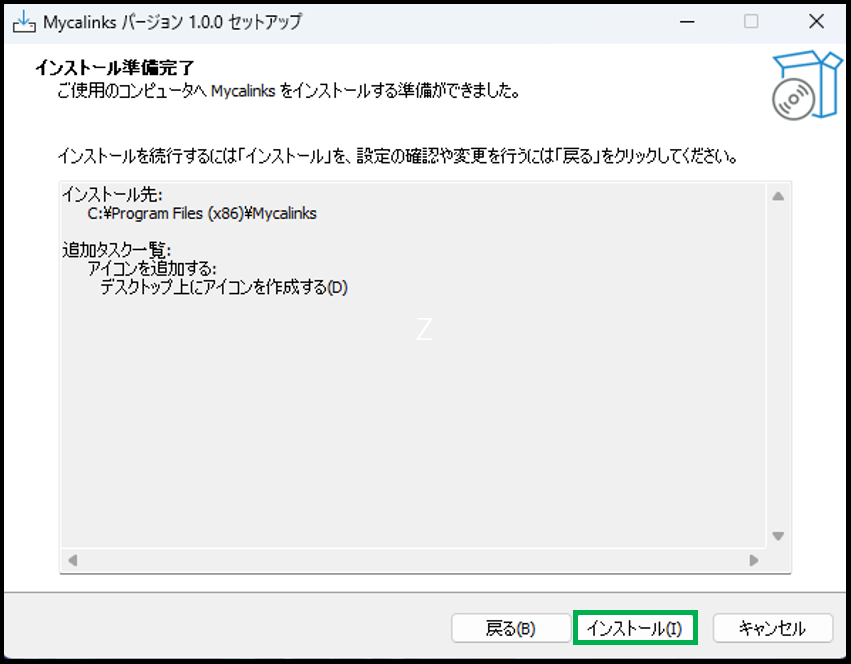
Task: Click the デスクトップ上にアイコンを作成する(D) line
Action: [x=223, y=288]
